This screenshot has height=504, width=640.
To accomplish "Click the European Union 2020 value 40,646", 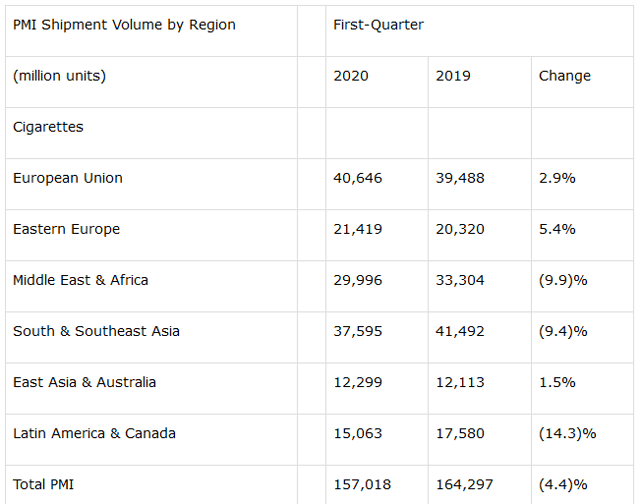I will coord(358,178).
